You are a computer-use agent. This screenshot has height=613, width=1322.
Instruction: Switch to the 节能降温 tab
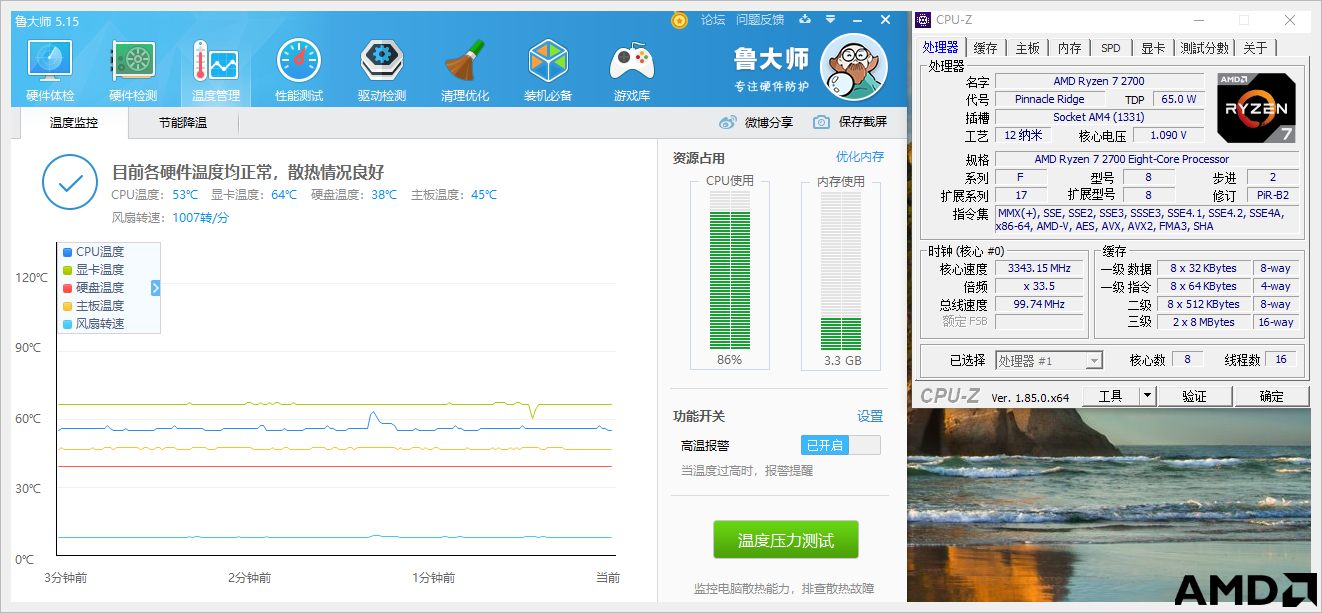(183, 123)
